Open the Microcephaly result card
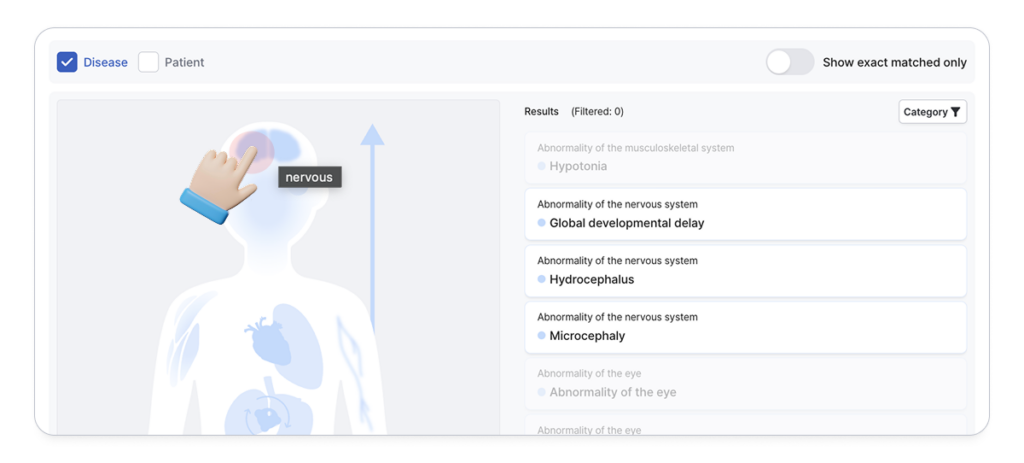Image resolution: width=1024 pixels, height=463 pixels. pos(745,327)
